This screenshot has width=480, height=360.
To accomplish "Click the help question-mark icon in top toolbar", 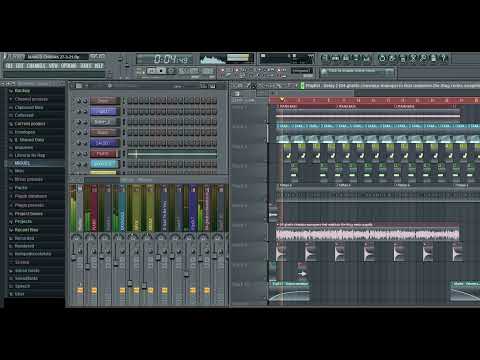I will click(x=444, y=59).
